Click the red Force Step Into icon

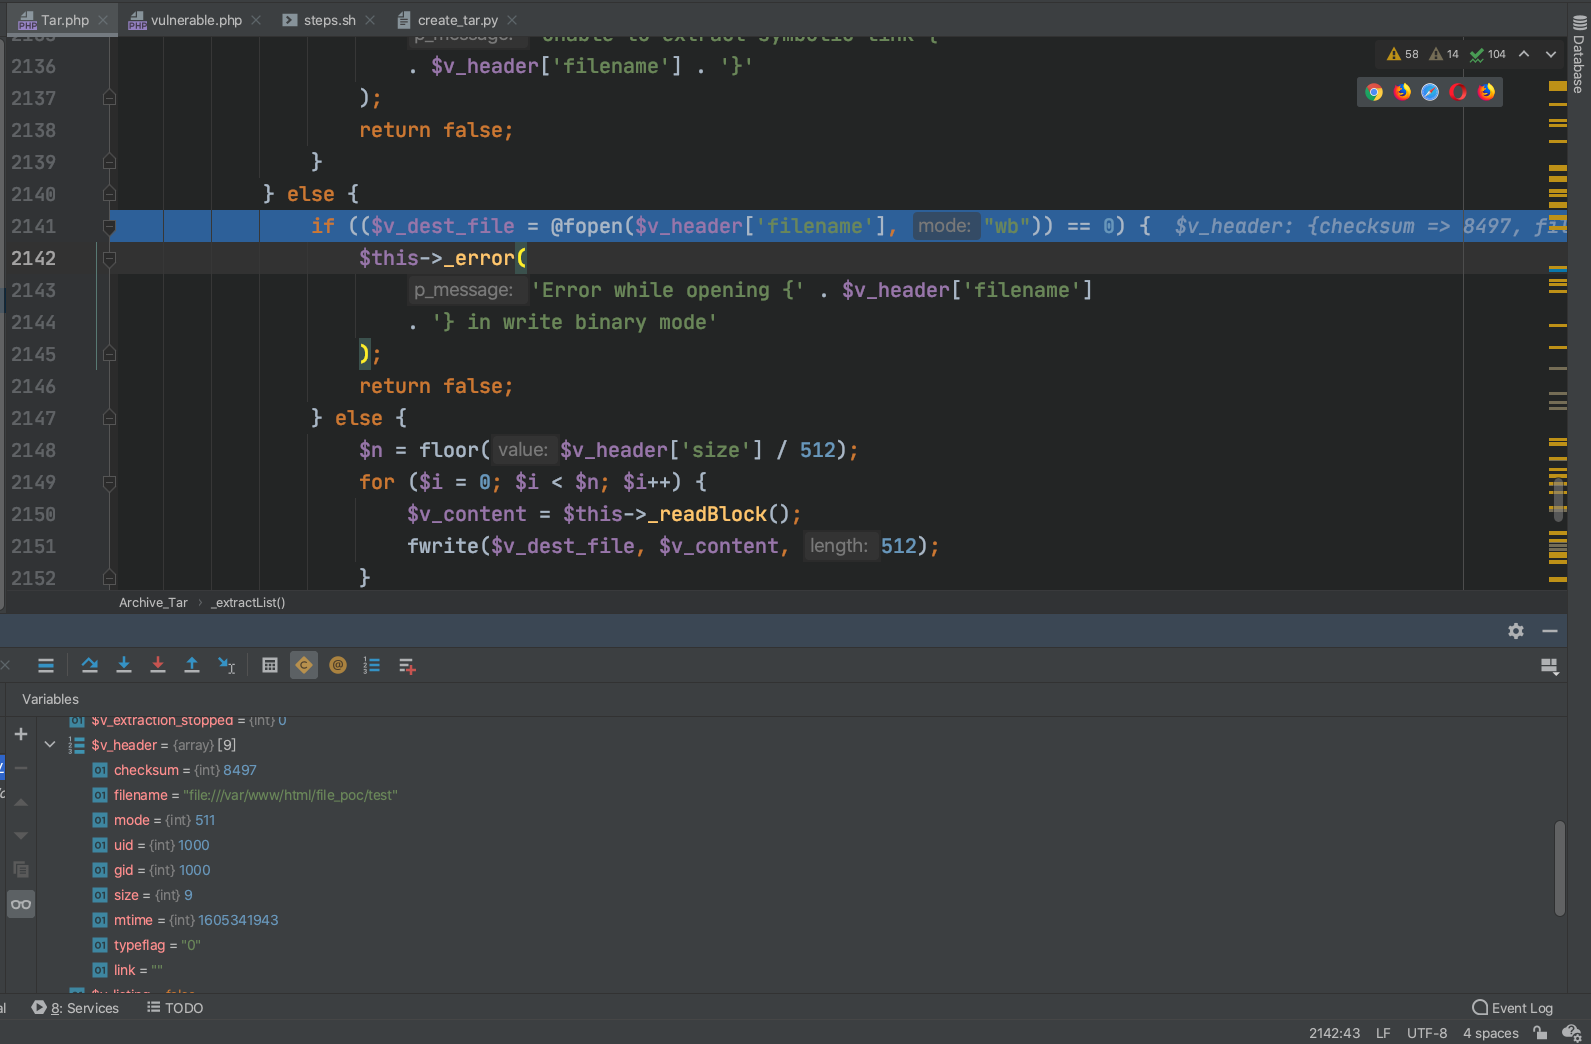tap(158, 666)
